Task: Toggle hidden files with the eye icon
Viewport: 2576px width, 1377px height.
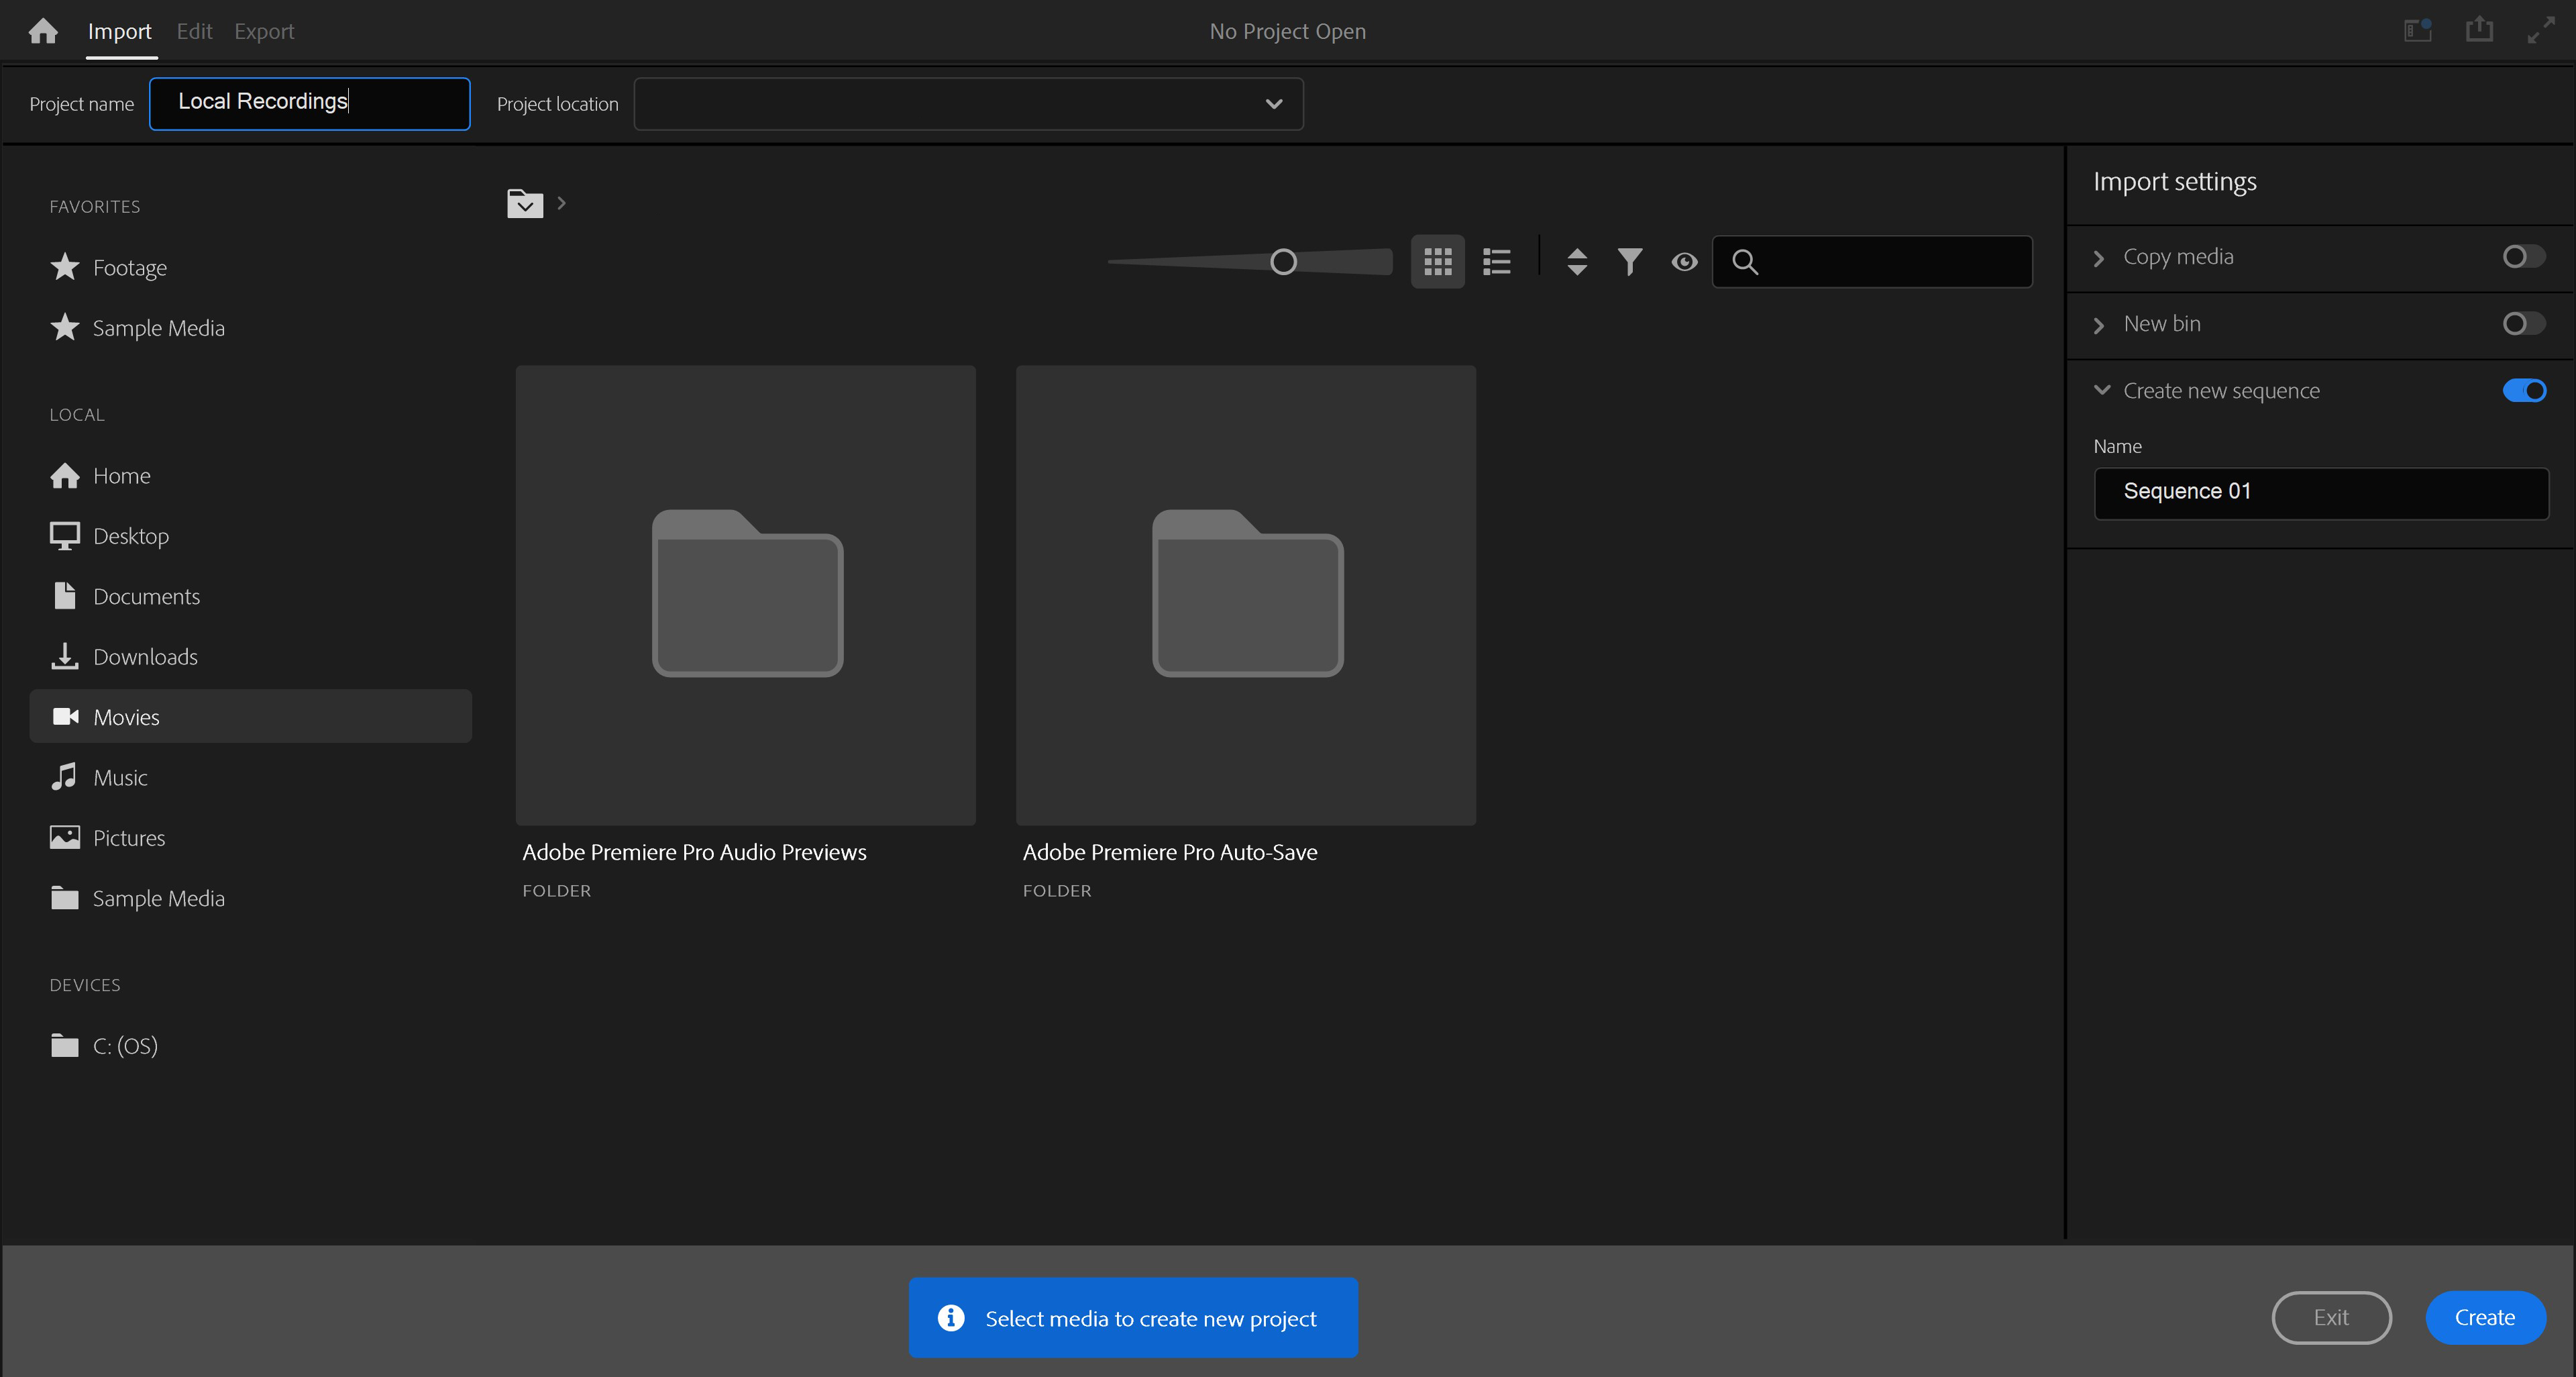Action: click(1684, 262)
